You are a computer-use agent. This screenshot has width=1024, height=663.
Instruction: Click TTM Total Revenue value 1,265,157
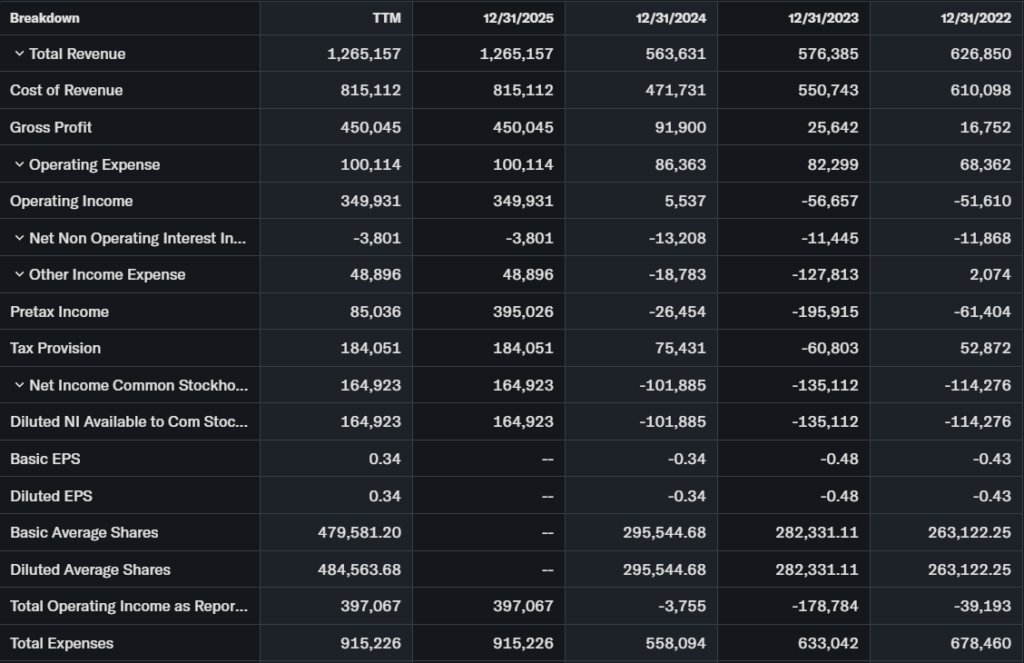click(364, 54)
